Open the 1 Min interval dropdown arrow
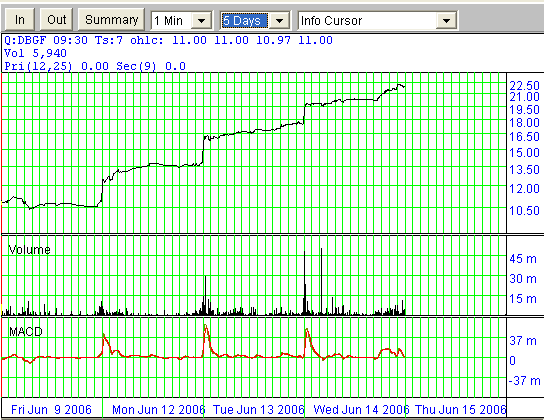The height and width of the screenshot is (420, 544). pyautogui.click(x=201, y=21)
